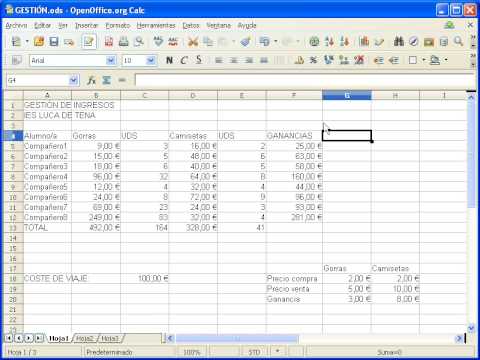This screenshot has width=480, height=360.
Task: Open the Gallery icon
Action: tap(429, 42)
